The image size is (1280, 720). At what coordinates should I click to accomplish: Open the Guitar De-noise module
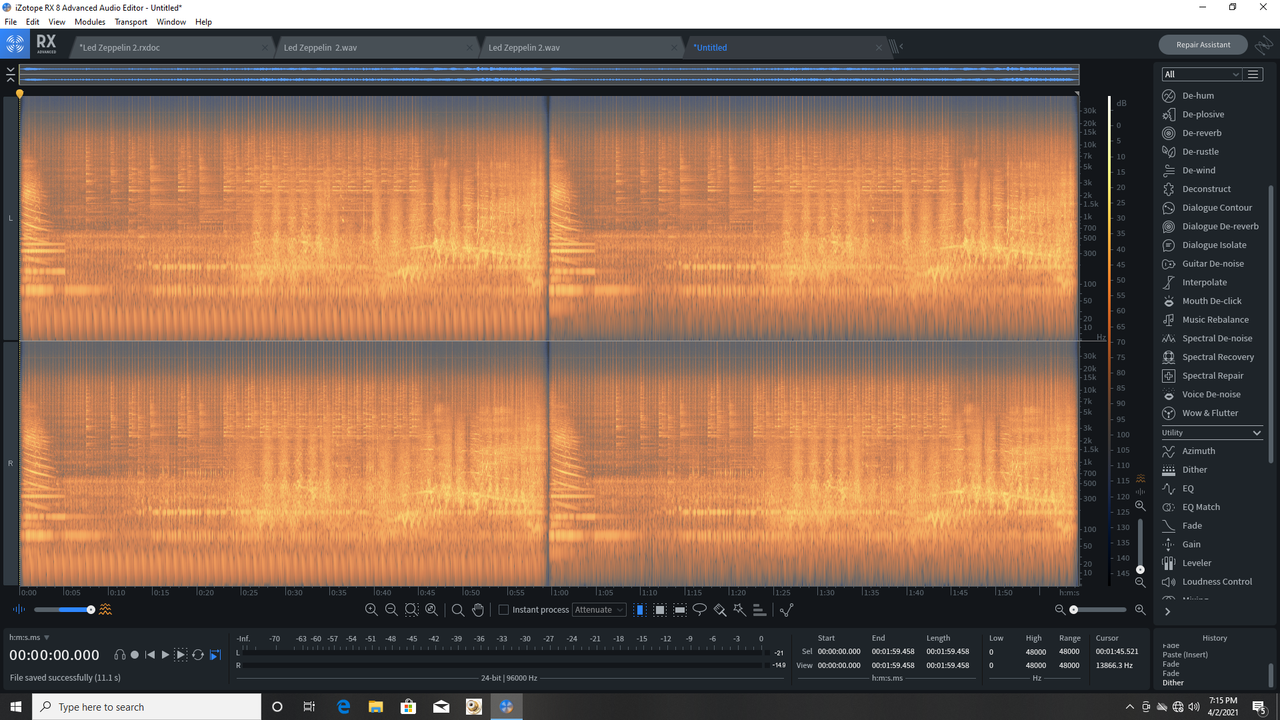pos(1212,264)
